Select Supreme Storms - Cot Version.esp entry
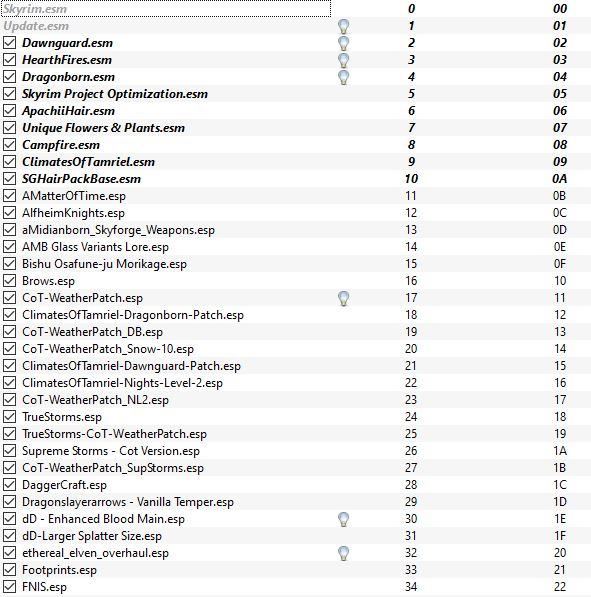This screenshot has width=591, height=597. pos(111,451)
